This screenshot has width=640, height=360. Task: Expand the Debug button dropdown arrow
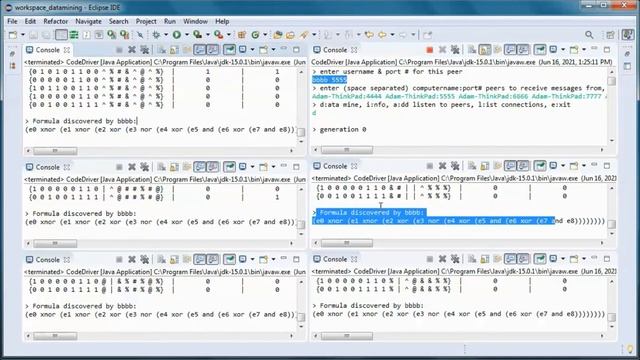pyautogui.click(x=166, y=35)
